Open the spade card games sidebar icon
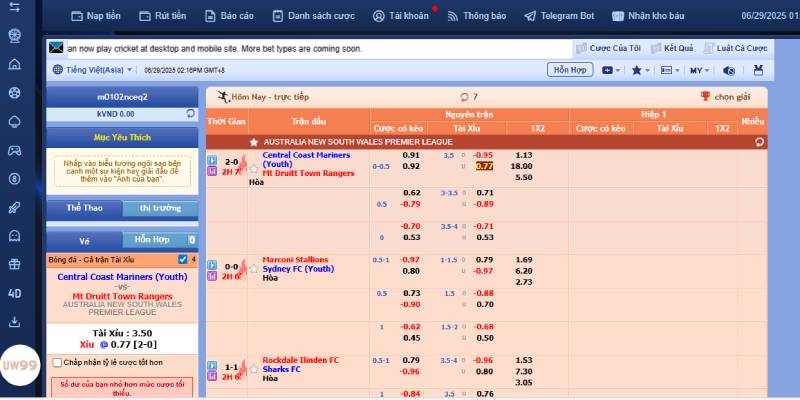 (15, 121)
